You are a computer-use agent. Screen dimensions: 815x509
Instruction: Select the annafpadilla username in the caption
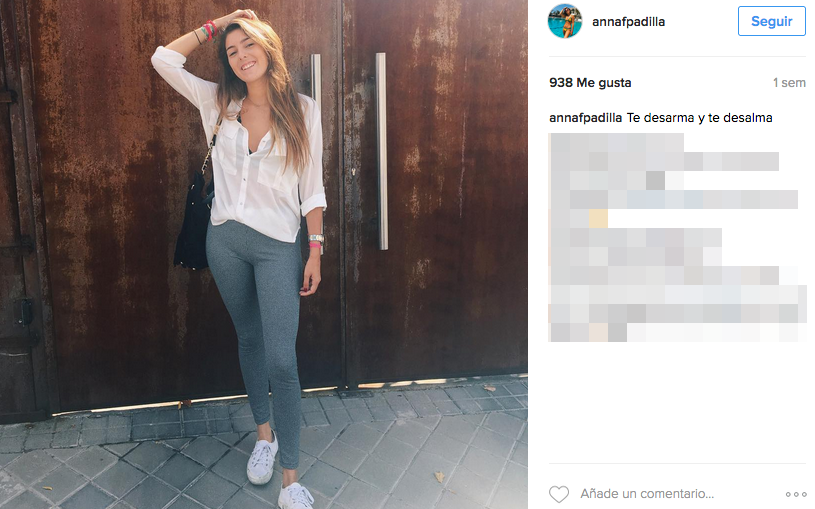coord(585,118)
